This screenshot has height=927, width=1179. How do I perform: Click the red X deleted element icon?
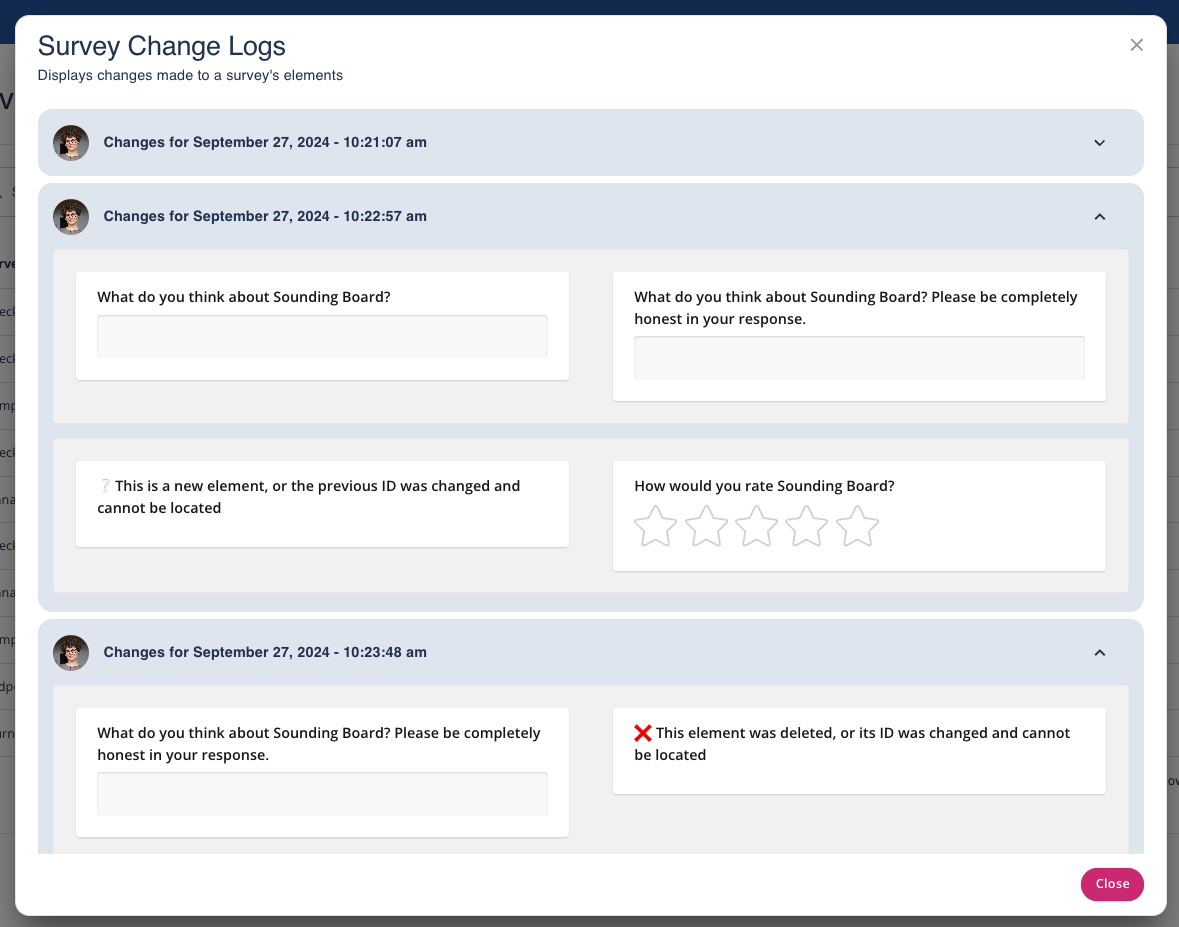(x=643, y=733)
